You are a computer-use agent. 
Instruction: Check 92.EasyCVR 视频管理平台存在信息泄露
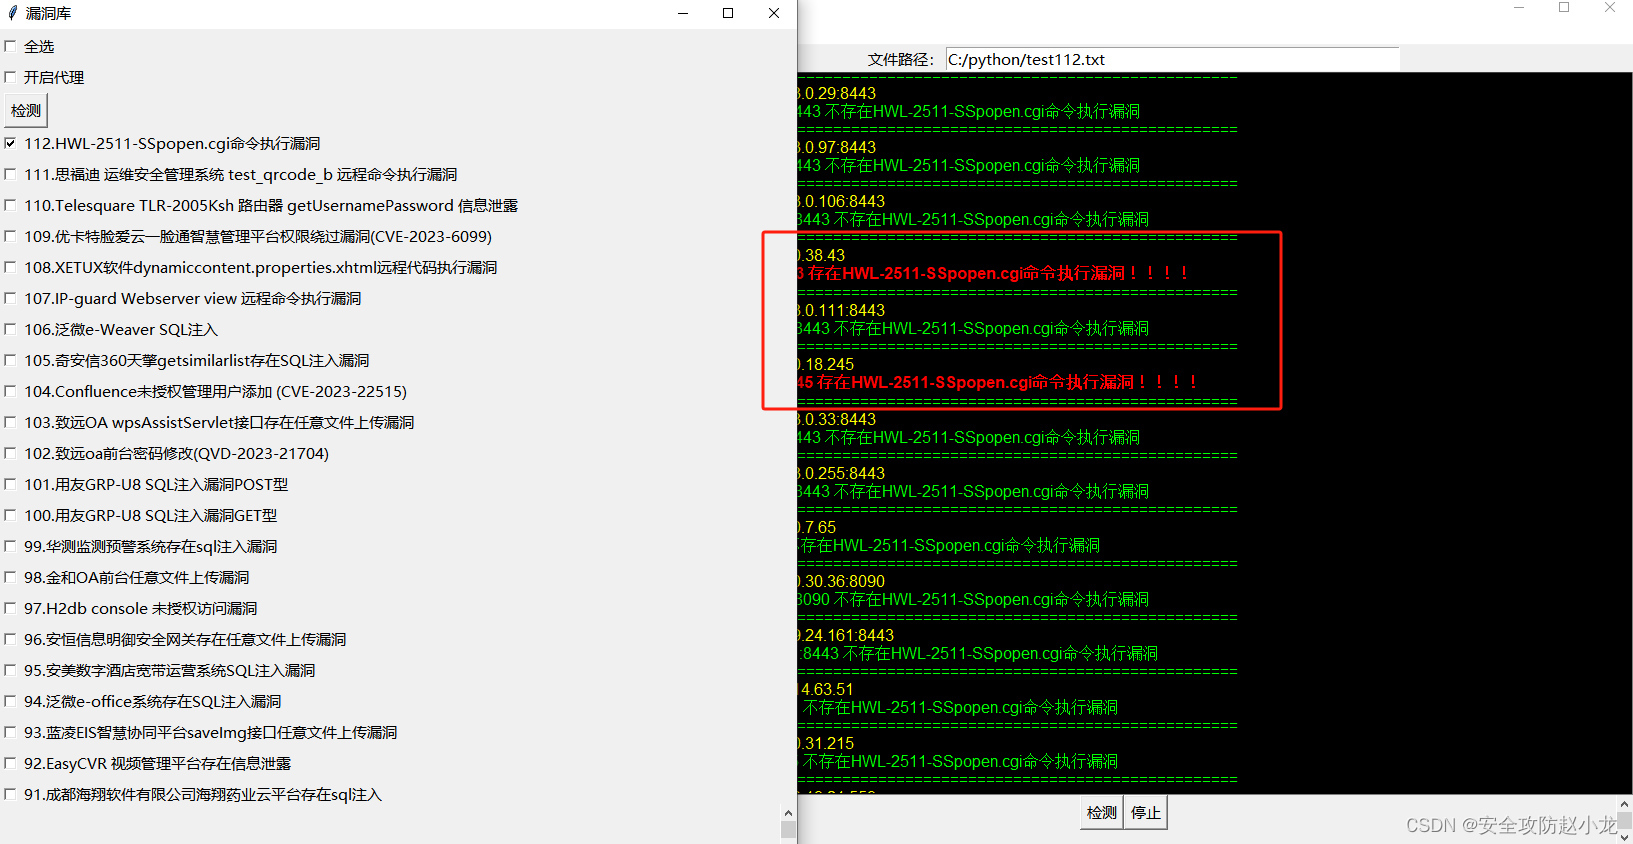click(10, 763)
